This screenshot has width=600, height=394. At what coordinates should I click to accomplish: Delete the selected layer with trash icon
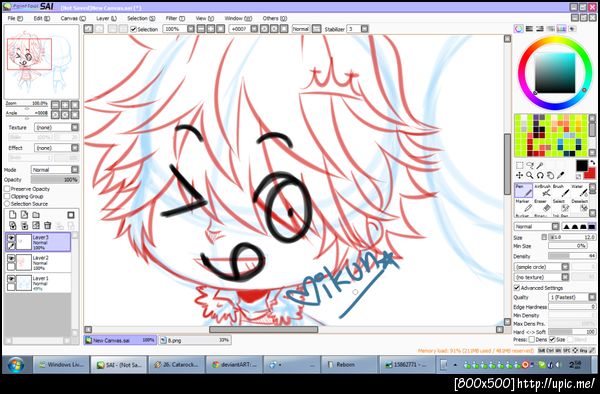(x=47, y=225)
